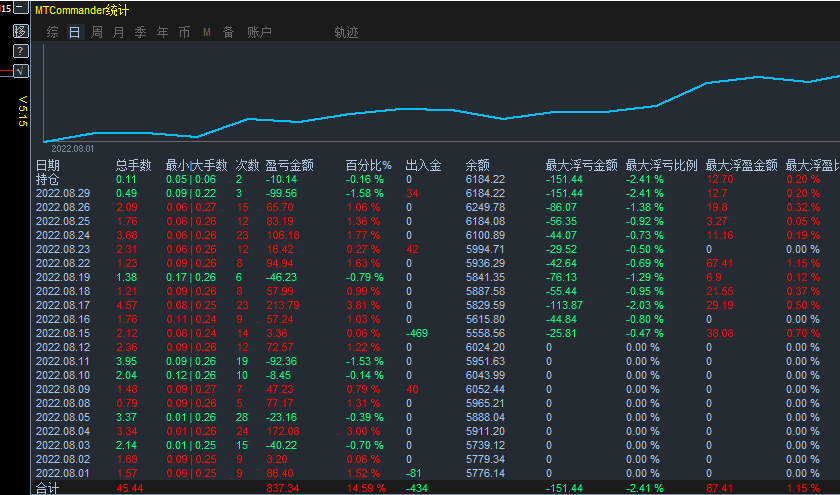840x495 pixels.
Task: Select the 2022.08.26 date row
Action: 63,207
